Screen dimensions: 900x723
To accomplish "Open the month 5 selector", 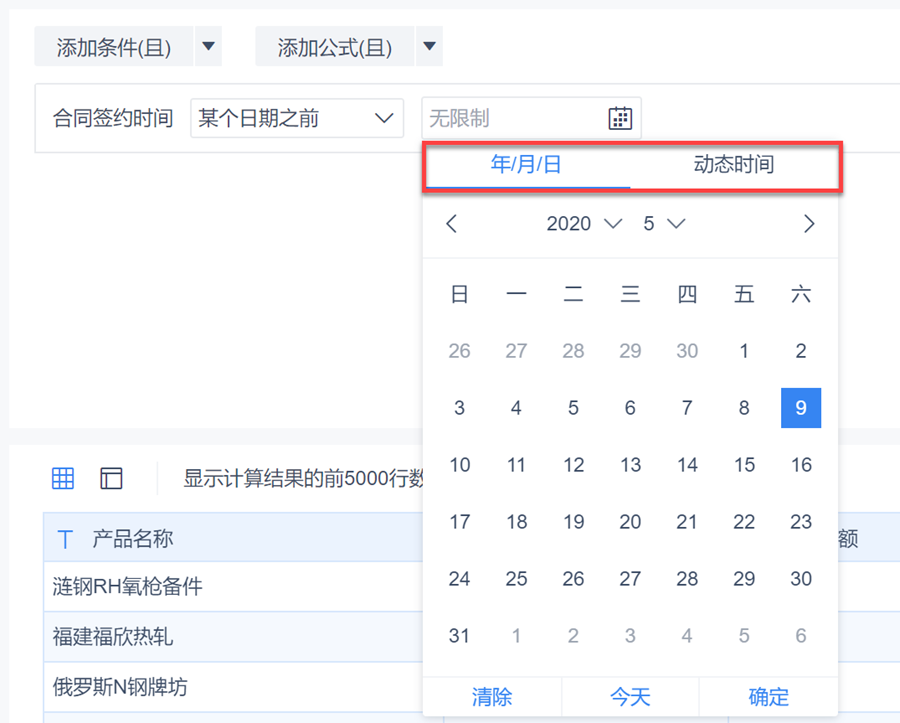I will coord(664,224).
